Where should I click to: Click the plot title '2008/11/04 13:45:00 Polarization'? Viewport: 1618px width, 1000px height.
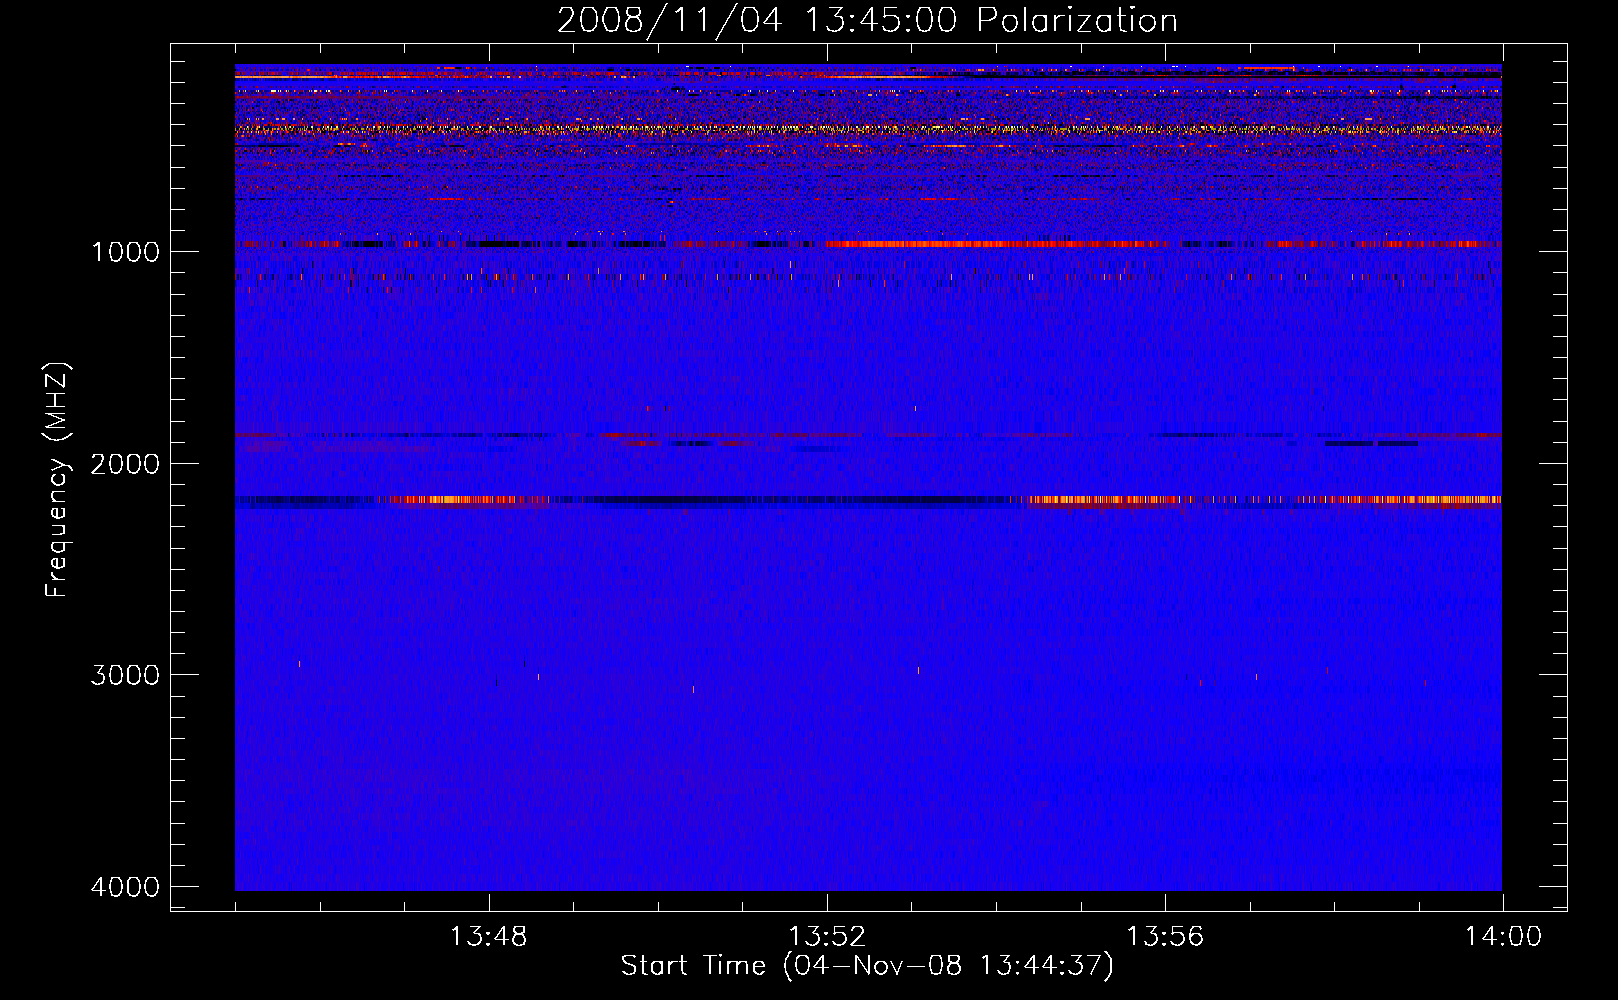pos(867,20)
